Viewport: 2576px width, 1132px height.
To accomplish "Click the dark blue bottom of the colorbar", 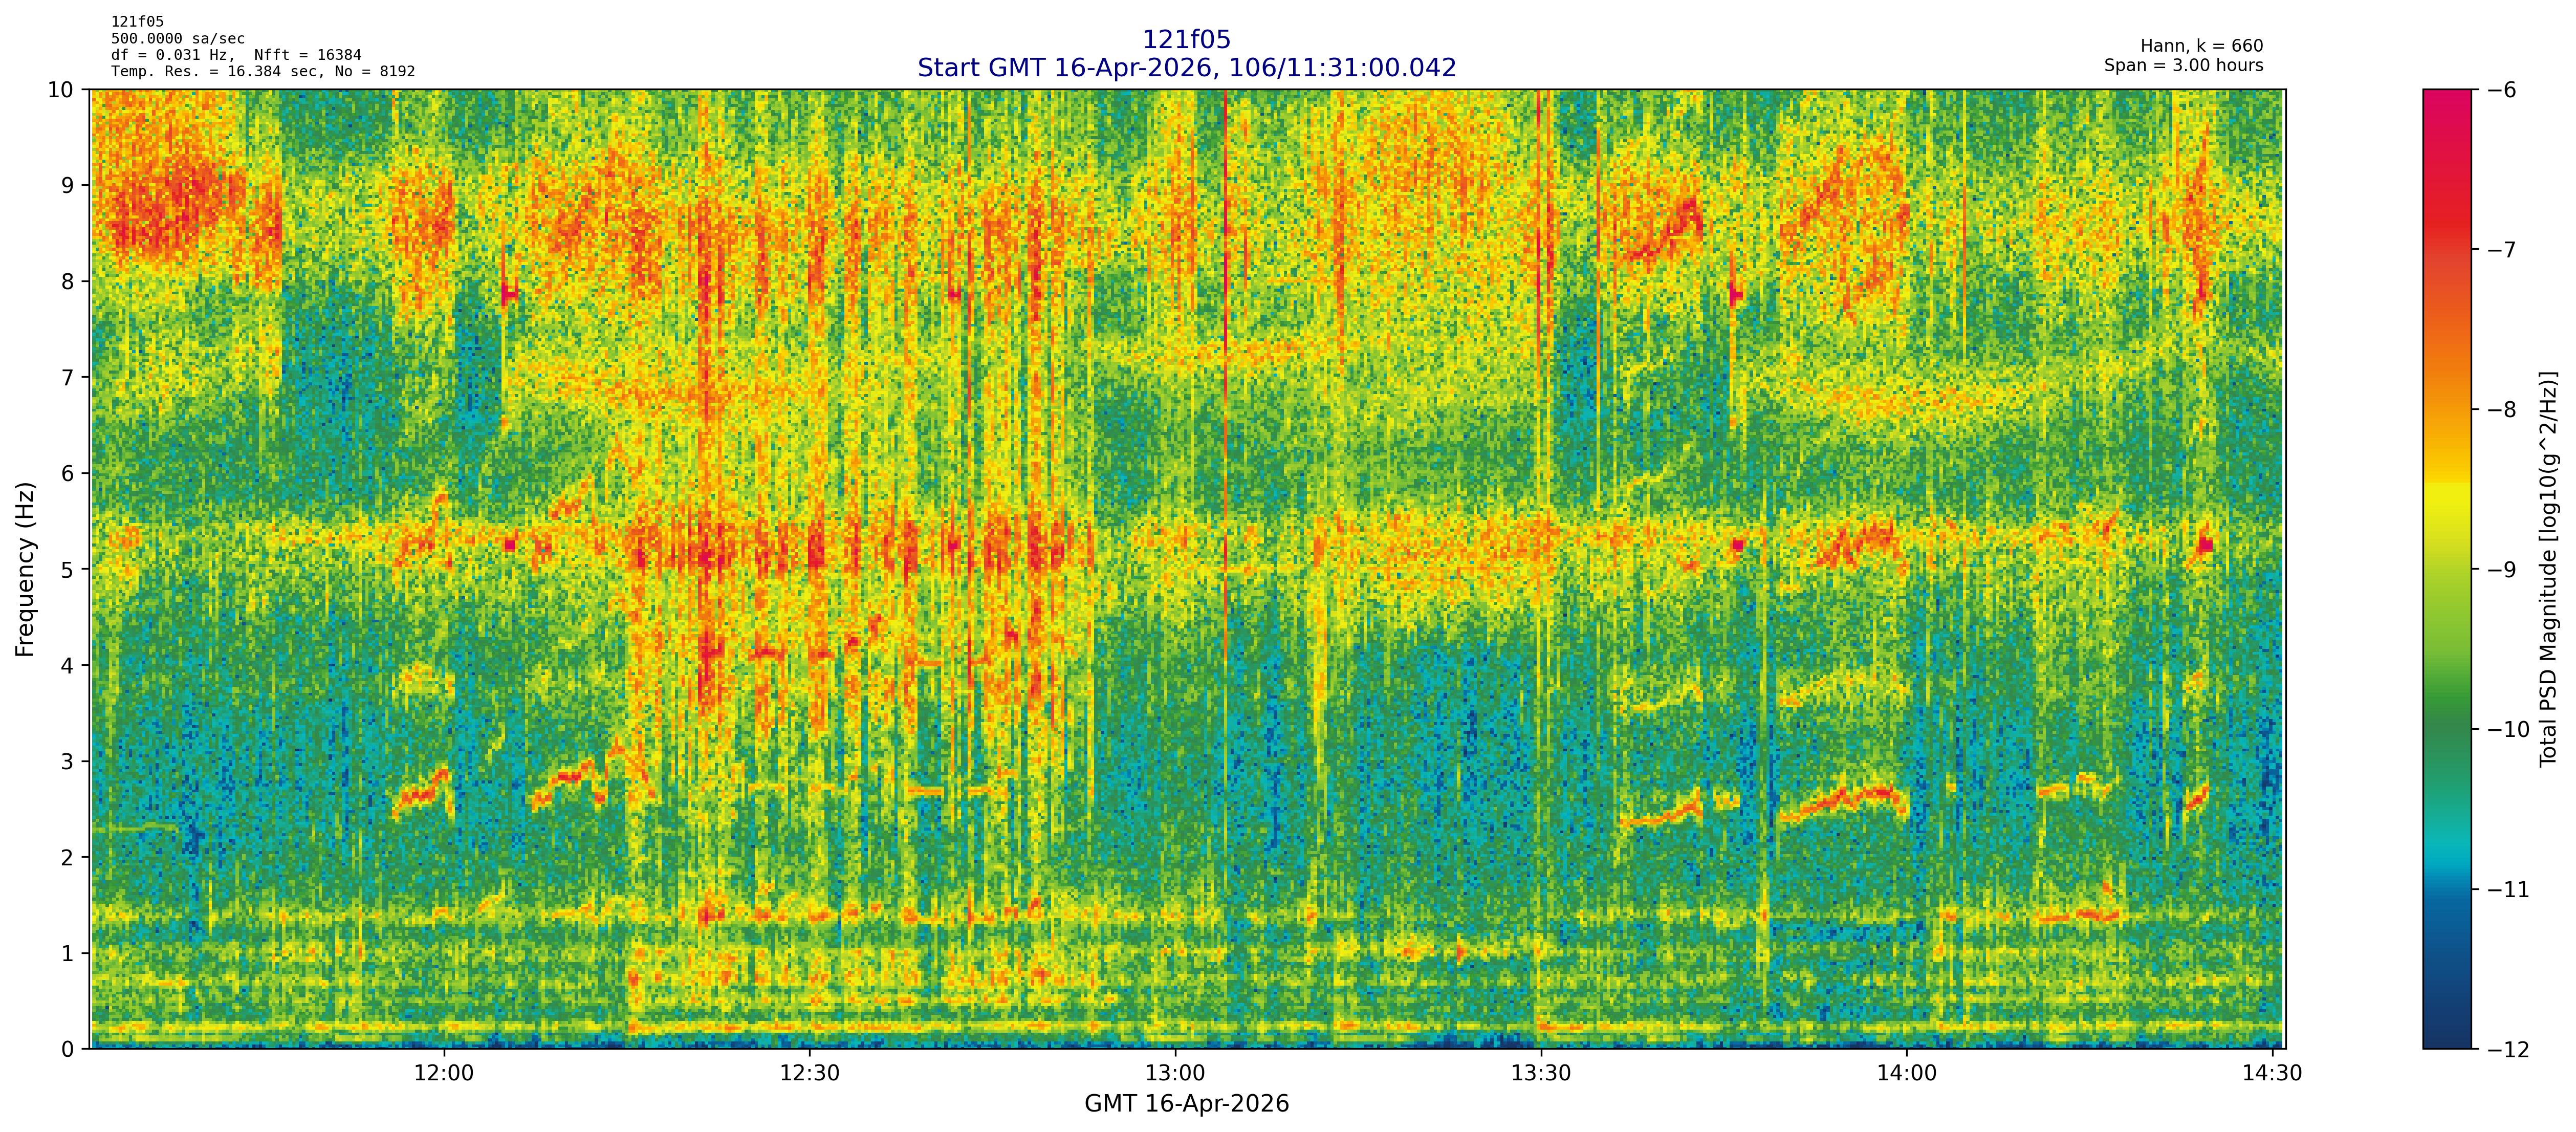I will tap(2446, 1035).
